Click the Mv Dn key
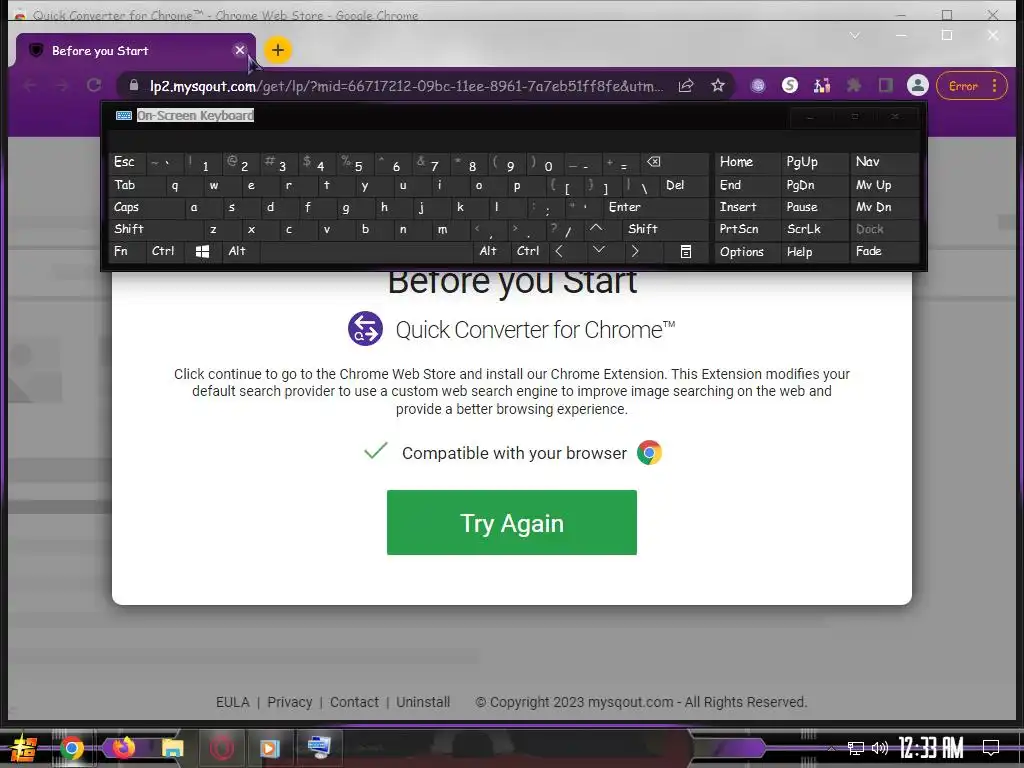This screenshot has height=768, width=1024. pos(884,208)
